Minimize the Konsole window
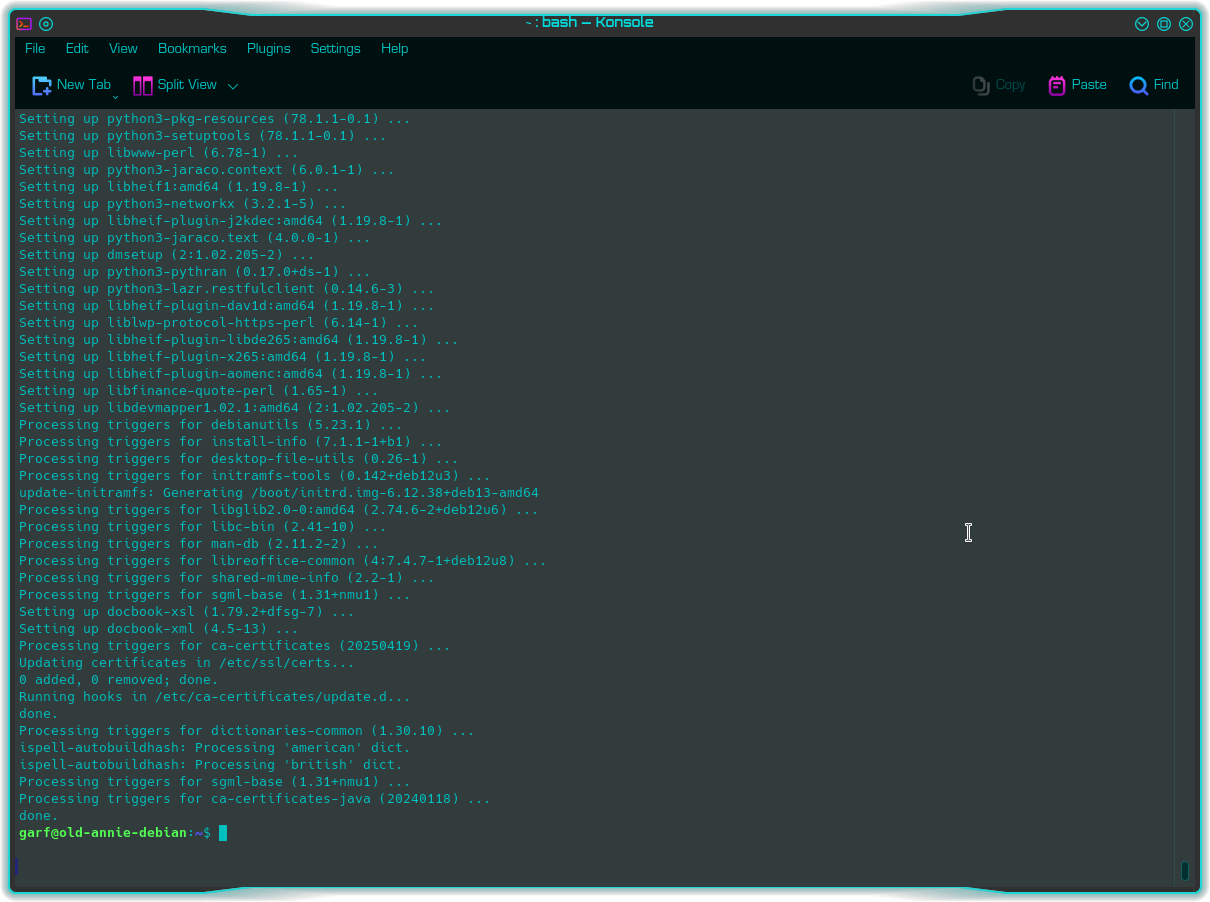Viewport: 1210px width, 902px height. click(x=1142, y=24)
